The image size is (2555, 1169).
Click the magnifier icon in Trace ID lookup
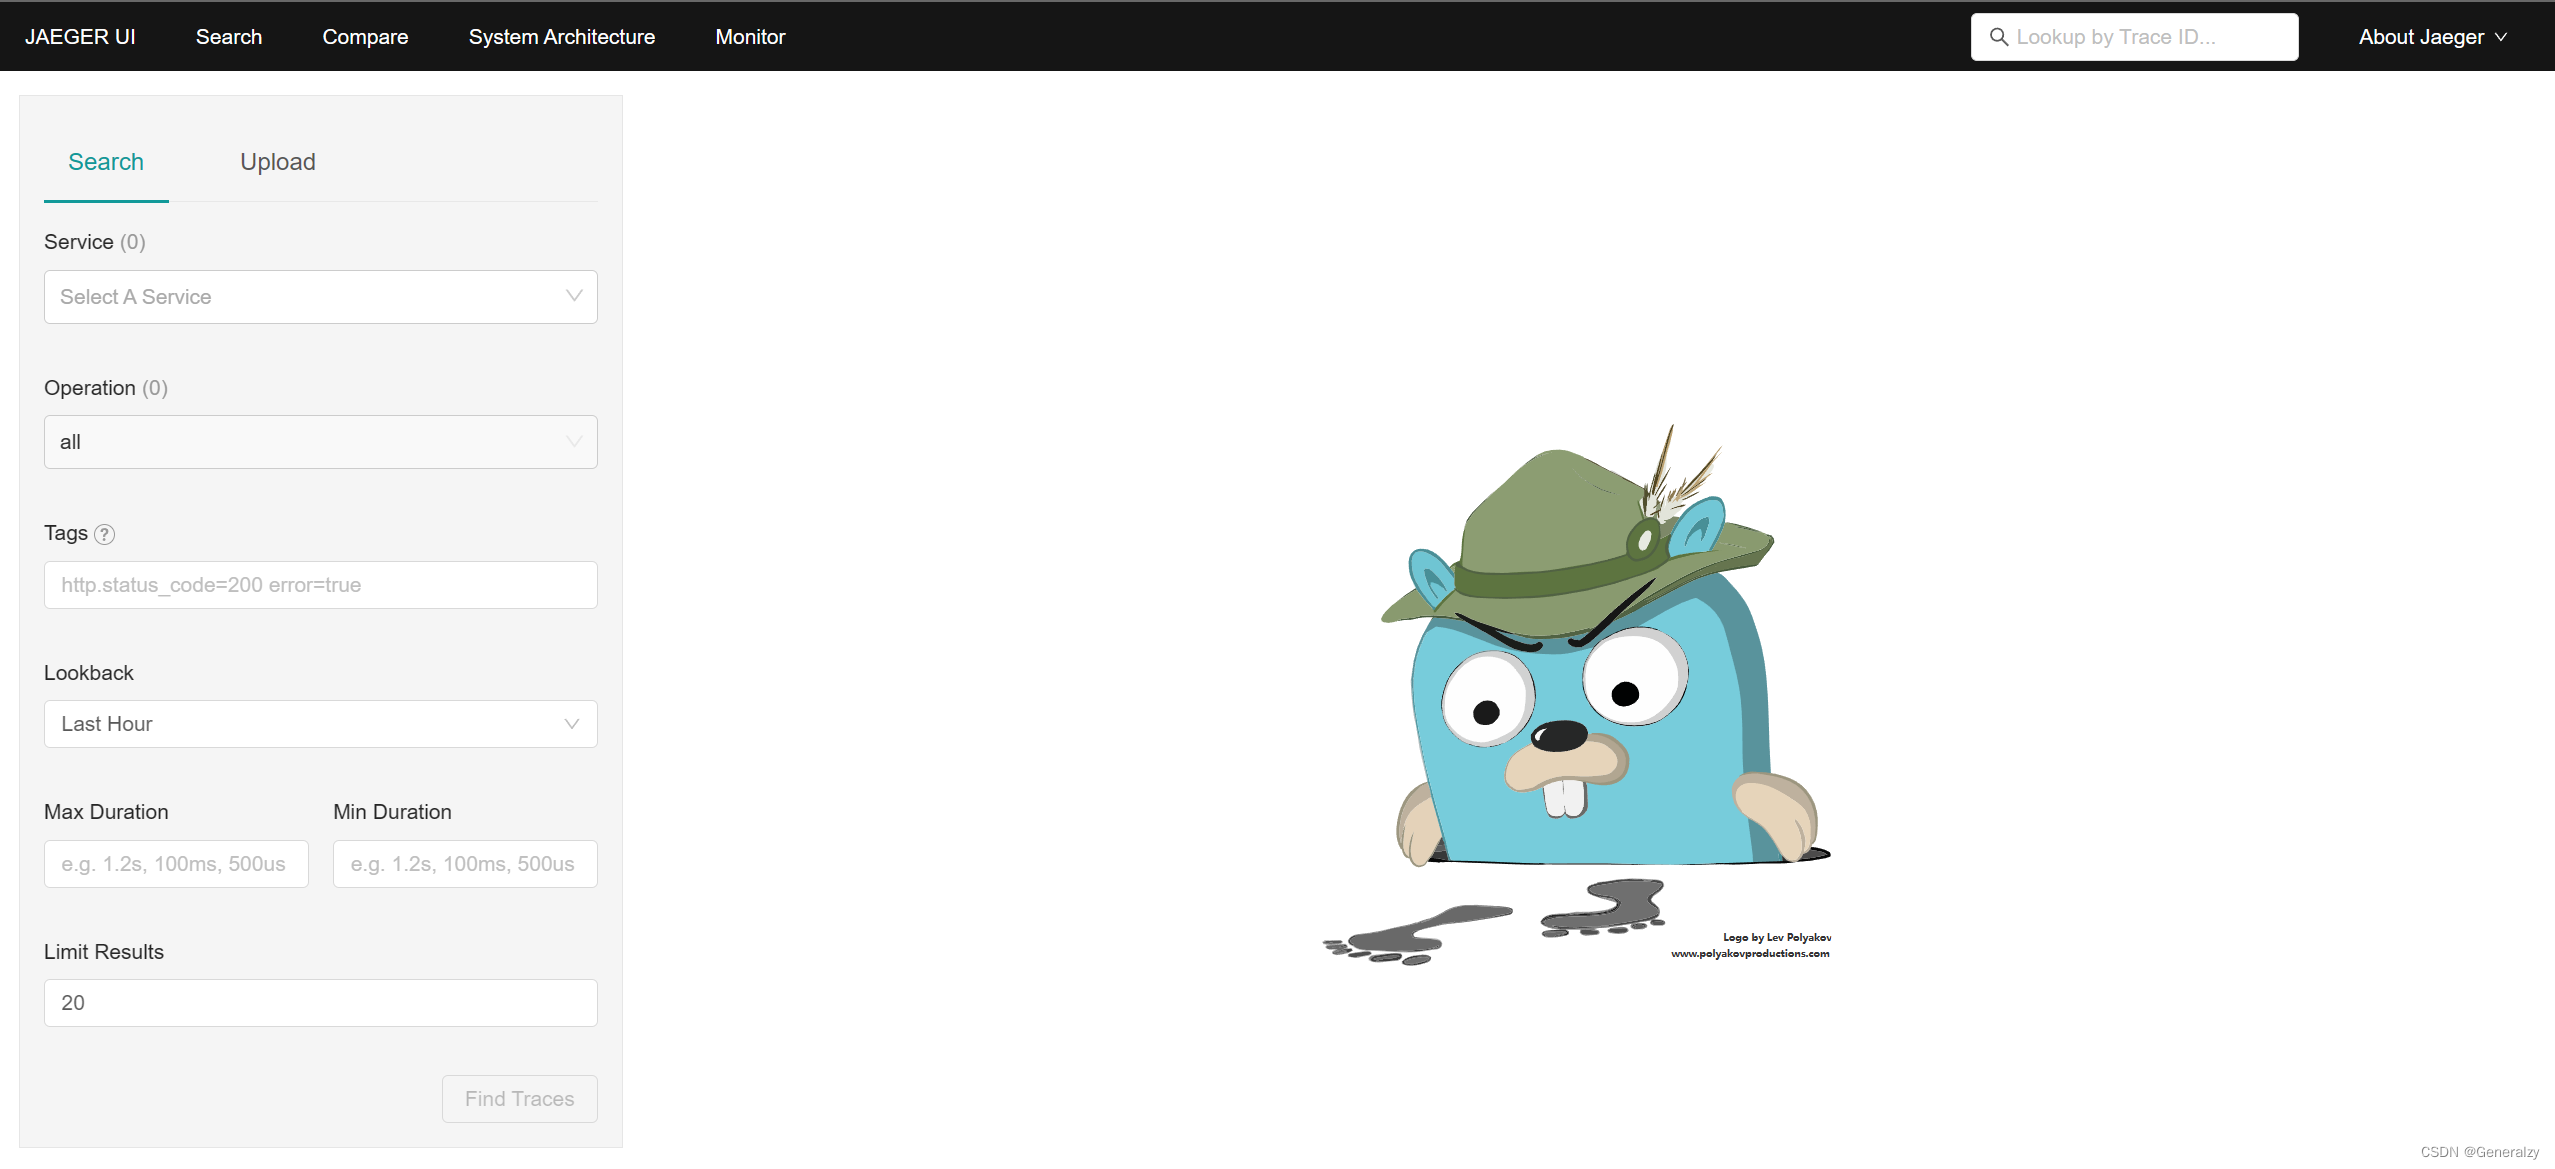click(1998, 37)
